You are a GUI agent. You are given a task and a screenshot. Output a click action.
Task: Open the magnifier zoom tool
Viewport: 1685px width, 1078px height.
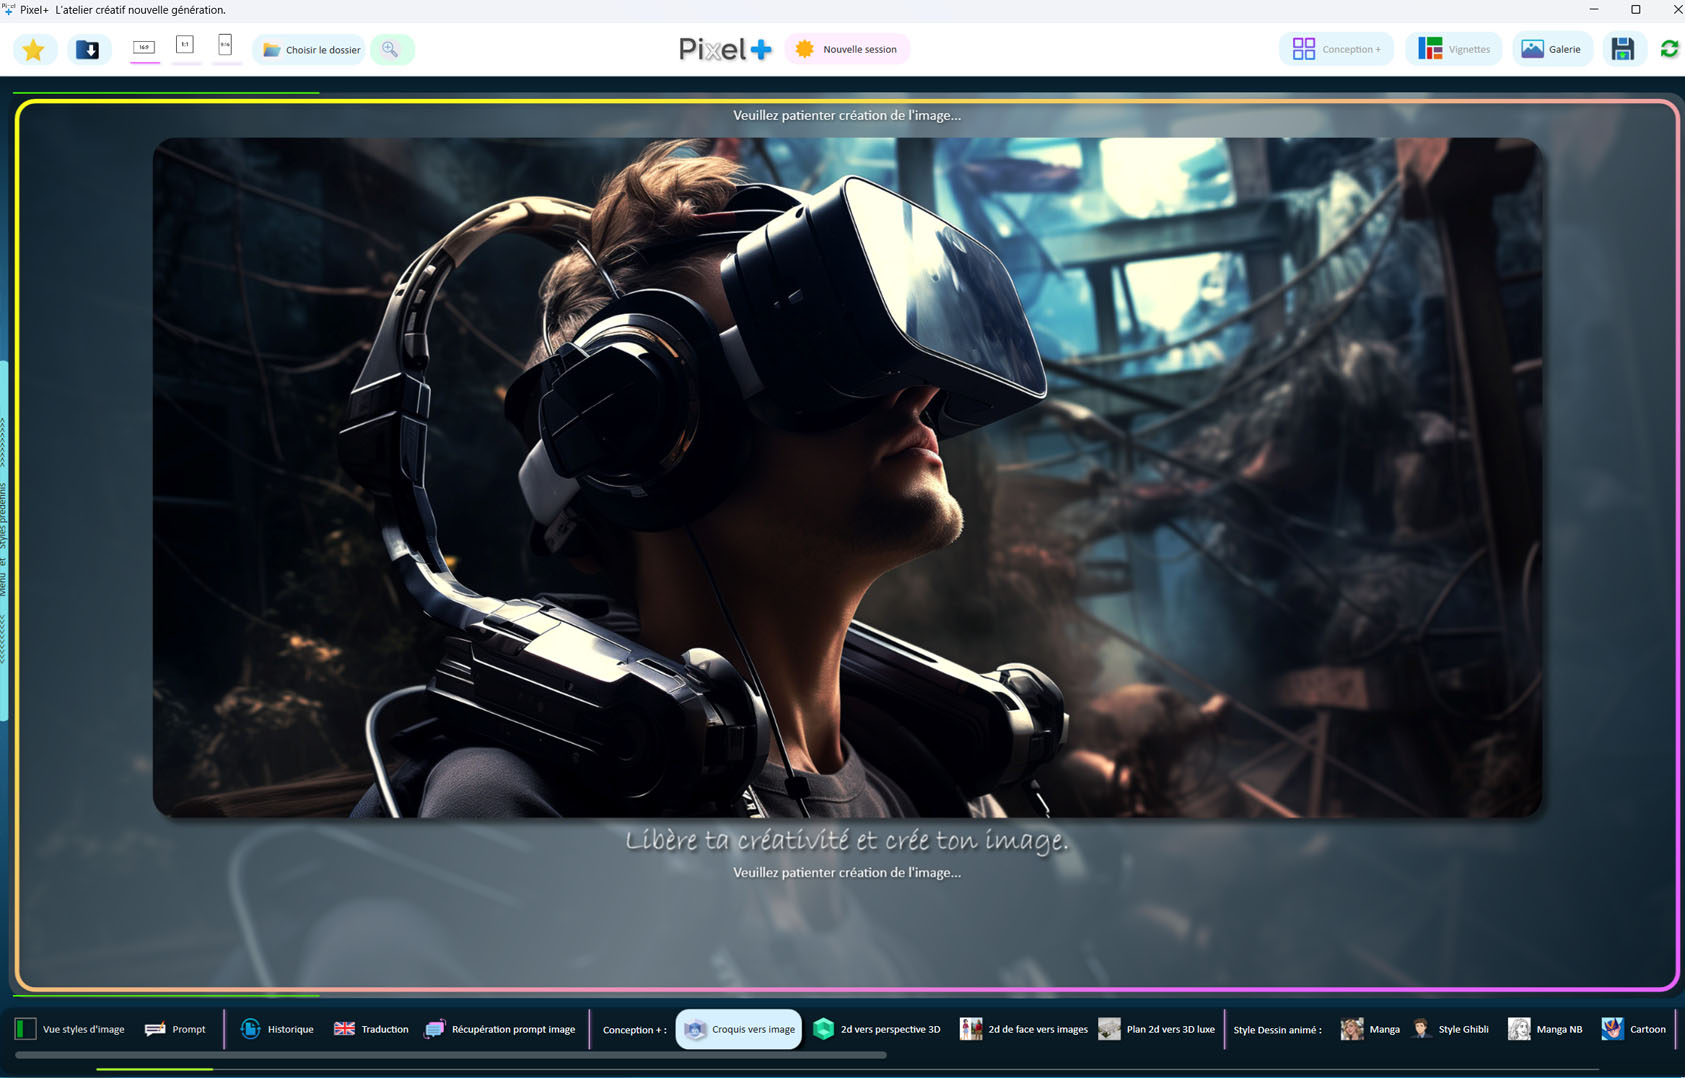click(x=391, y=49)
